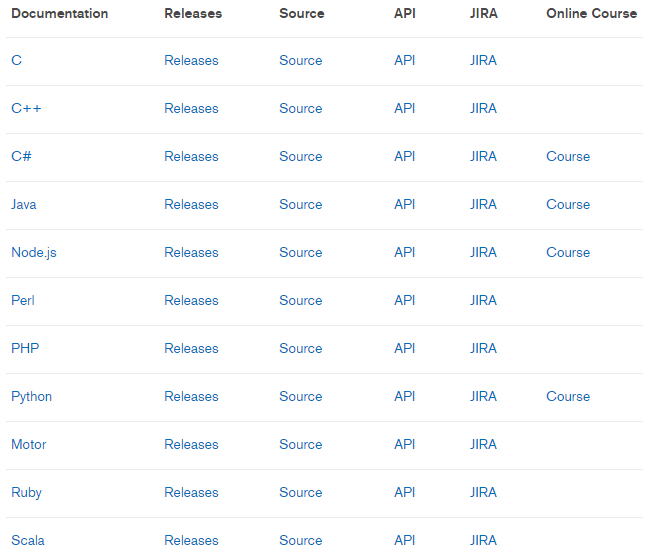Open Source link in the Ruby row

click(x=301, y=493)
